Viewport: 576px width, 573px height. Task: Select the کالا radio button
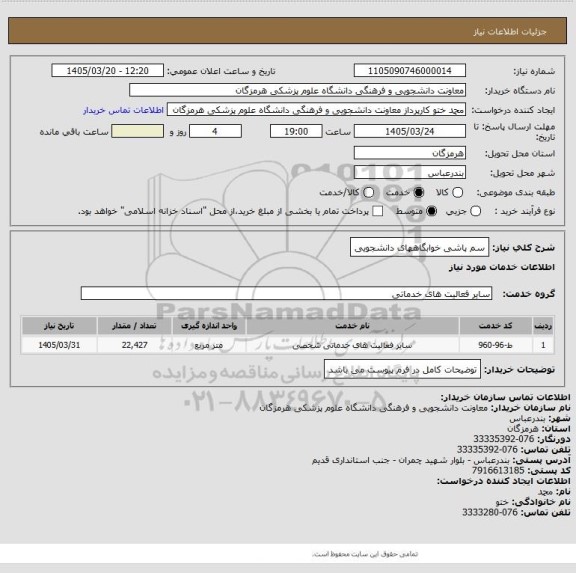(x=457, y=192)
